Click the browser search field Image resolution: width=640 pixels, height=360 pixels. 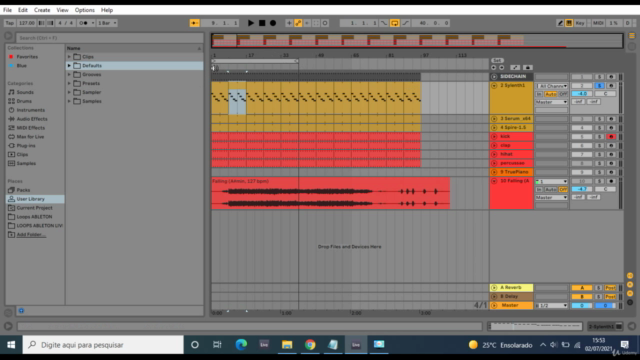tap(109, 38)
